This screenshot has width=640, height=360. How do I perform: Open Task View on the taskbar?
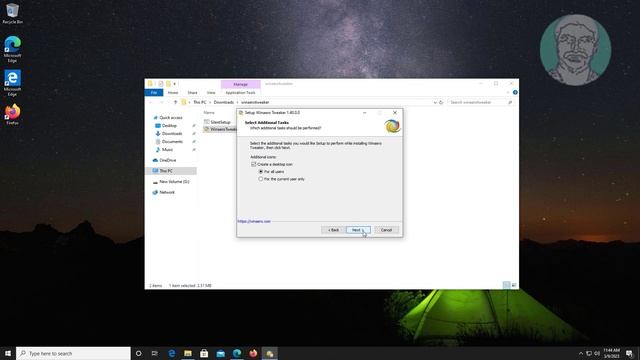pyautogui.click(x=155, y=353)
